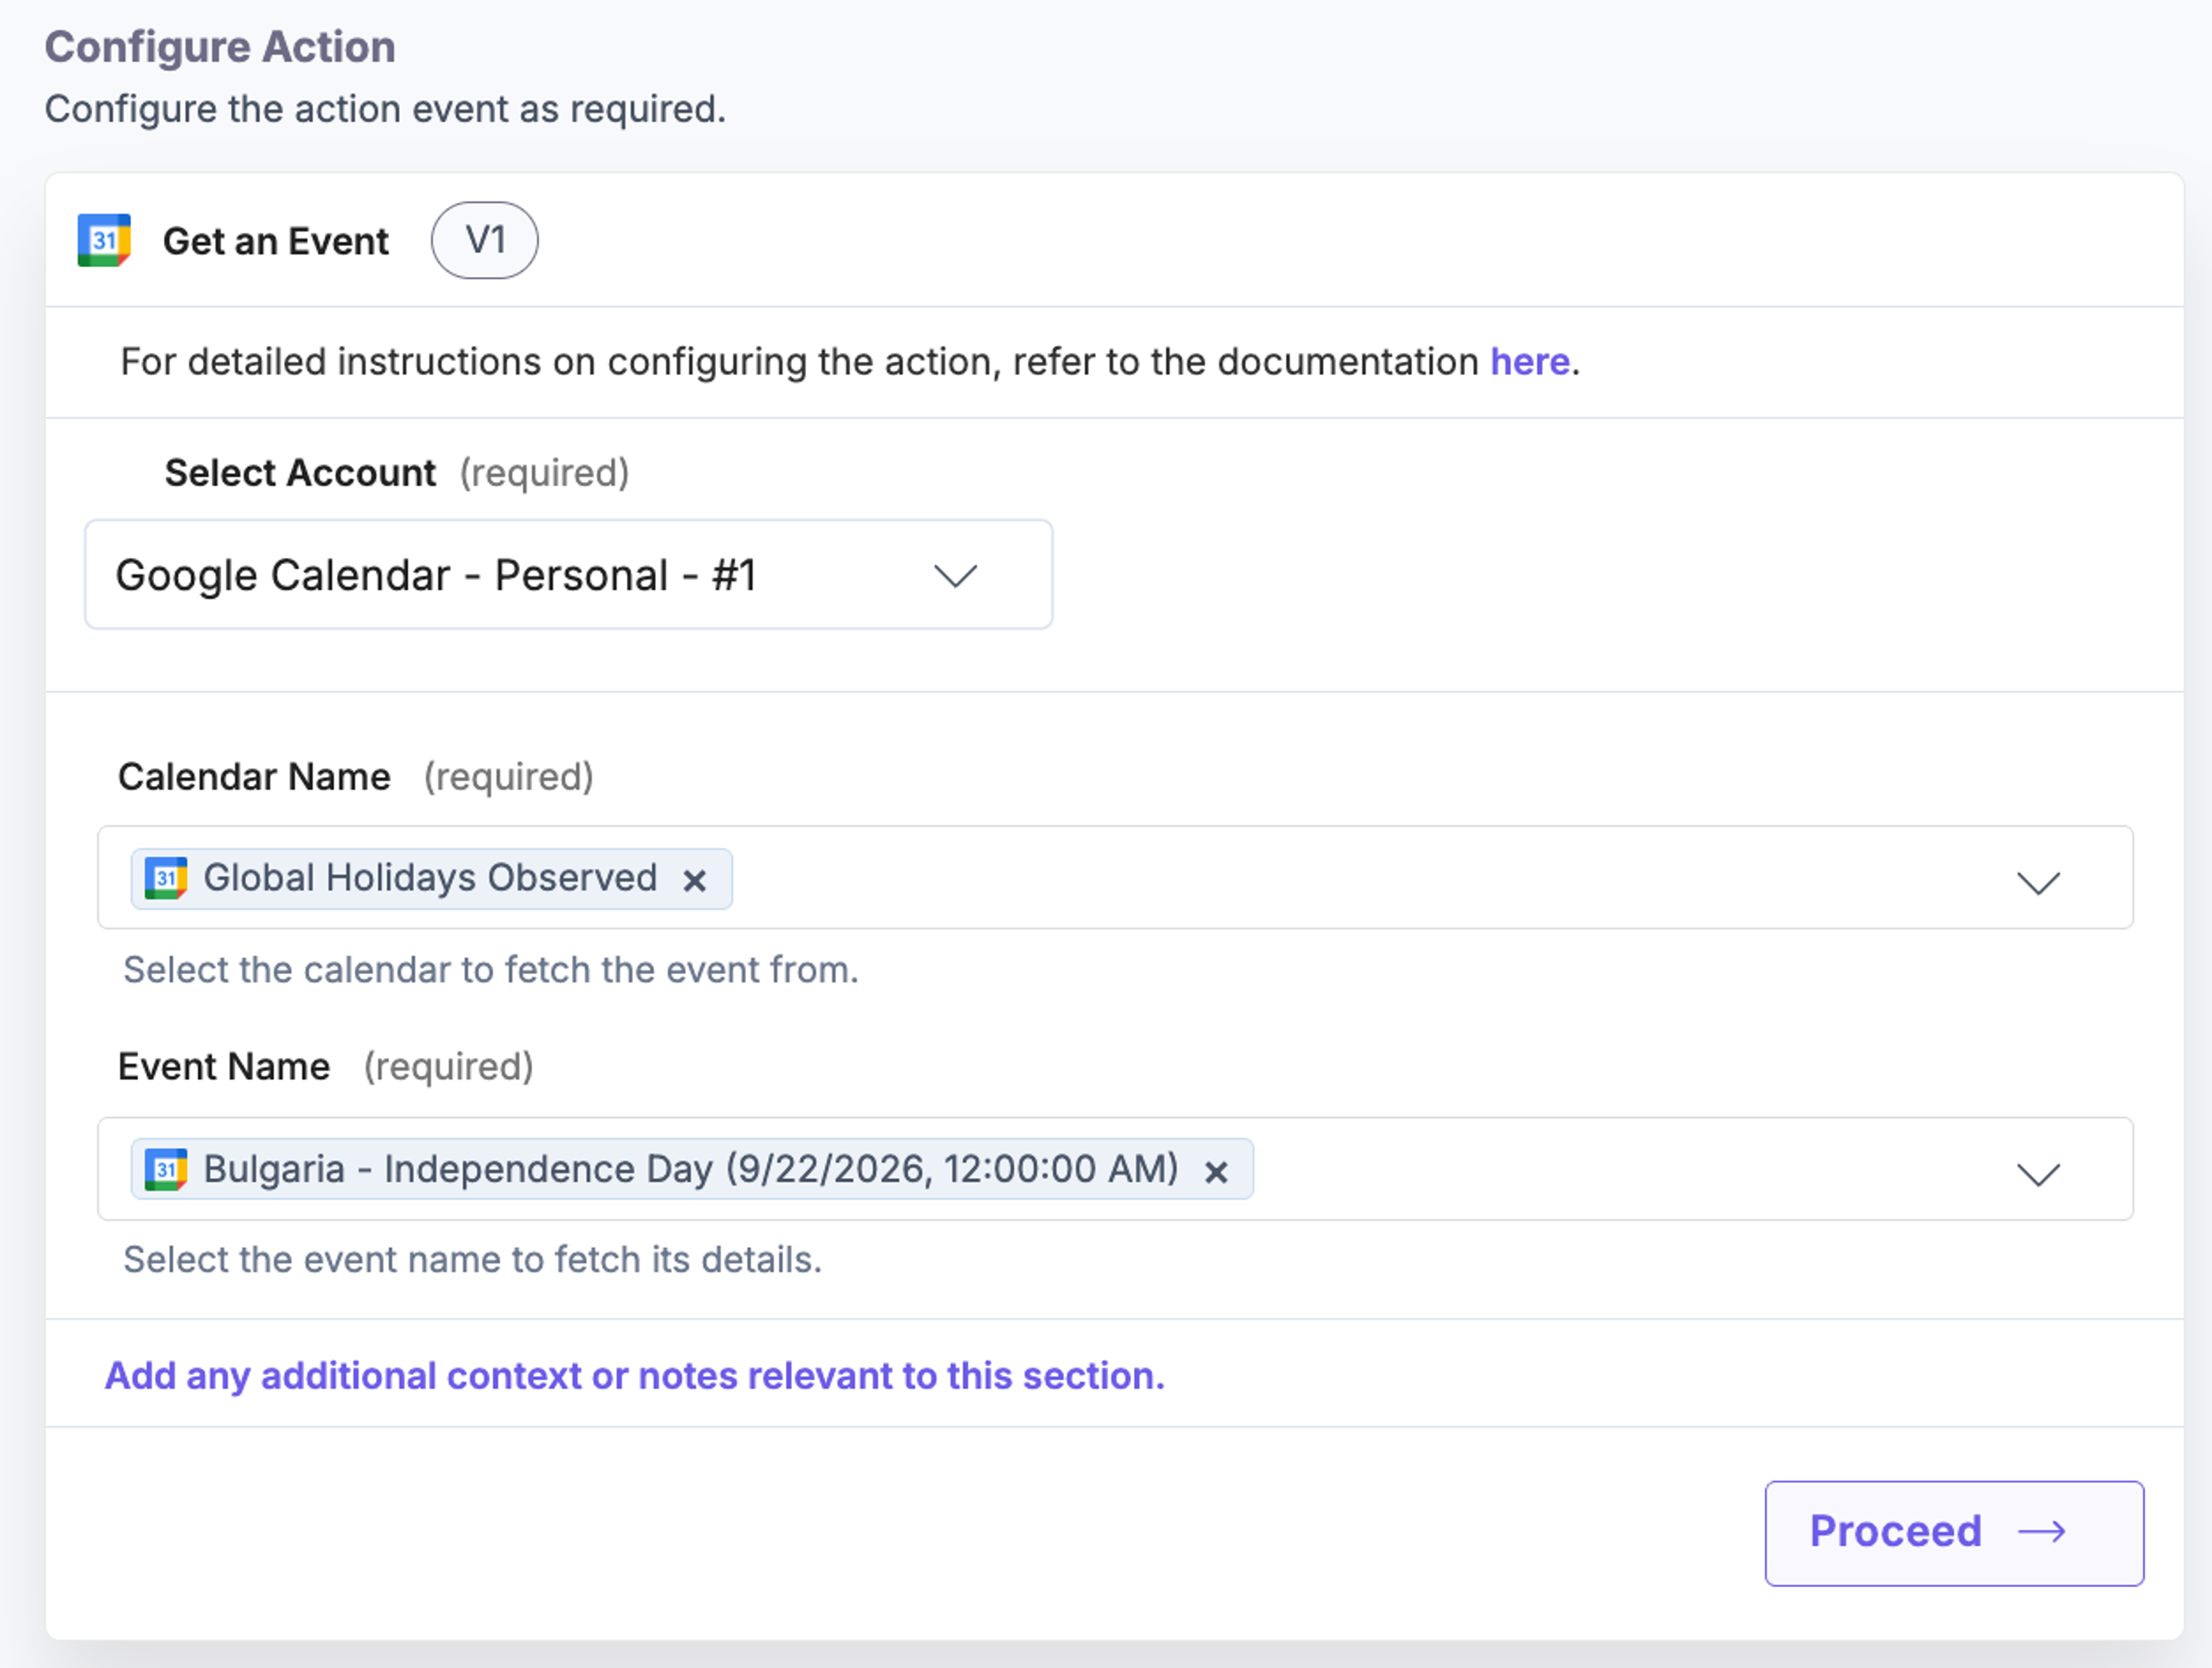The image size is (2212, 1668).
Task: Click the calendar icon in the Global Holidays chip
Action: 166,878
